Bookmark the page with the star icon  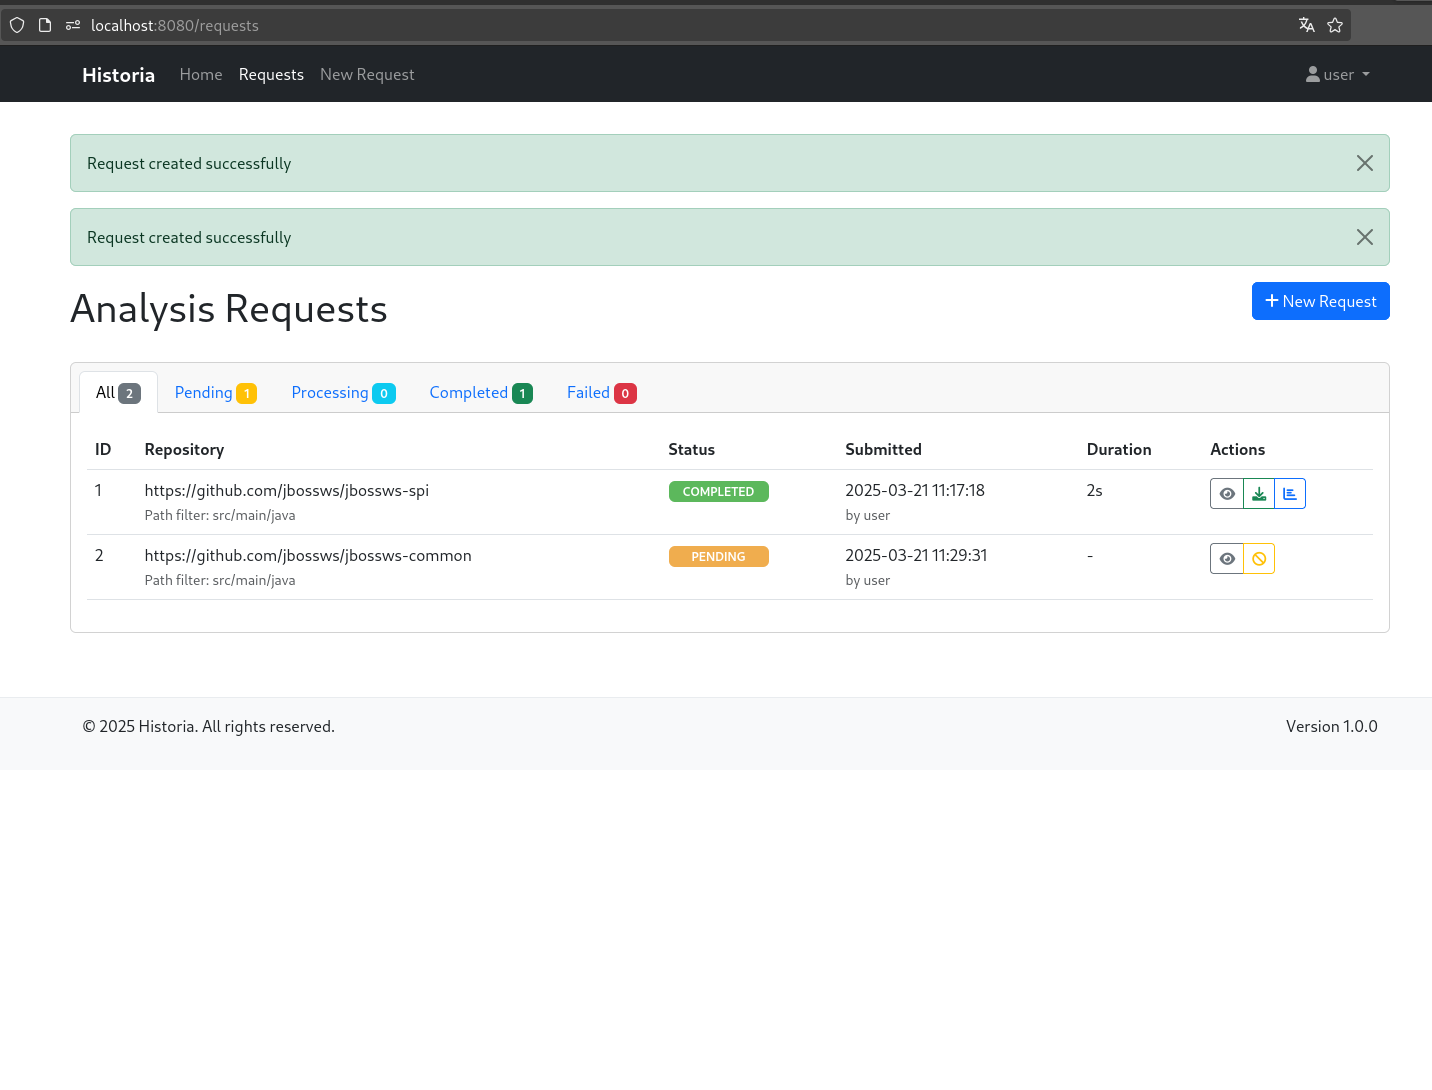coord(1335,24)
